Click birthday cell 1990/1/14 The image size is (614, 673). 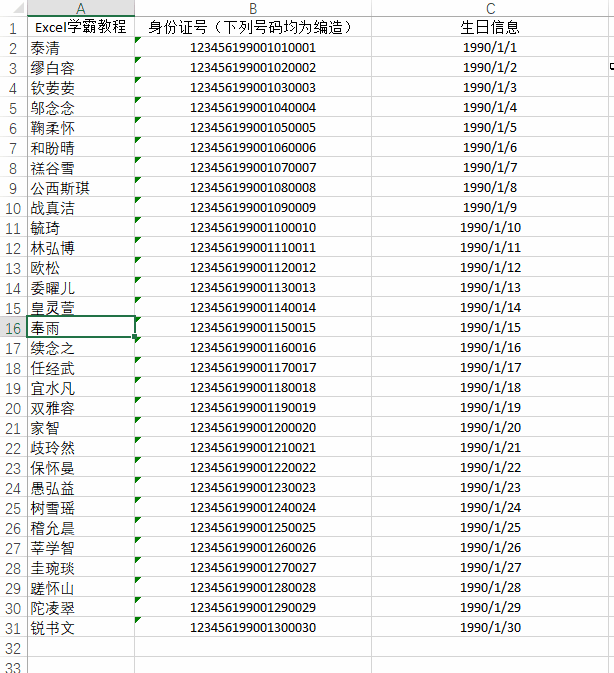[x=490, y=308]
